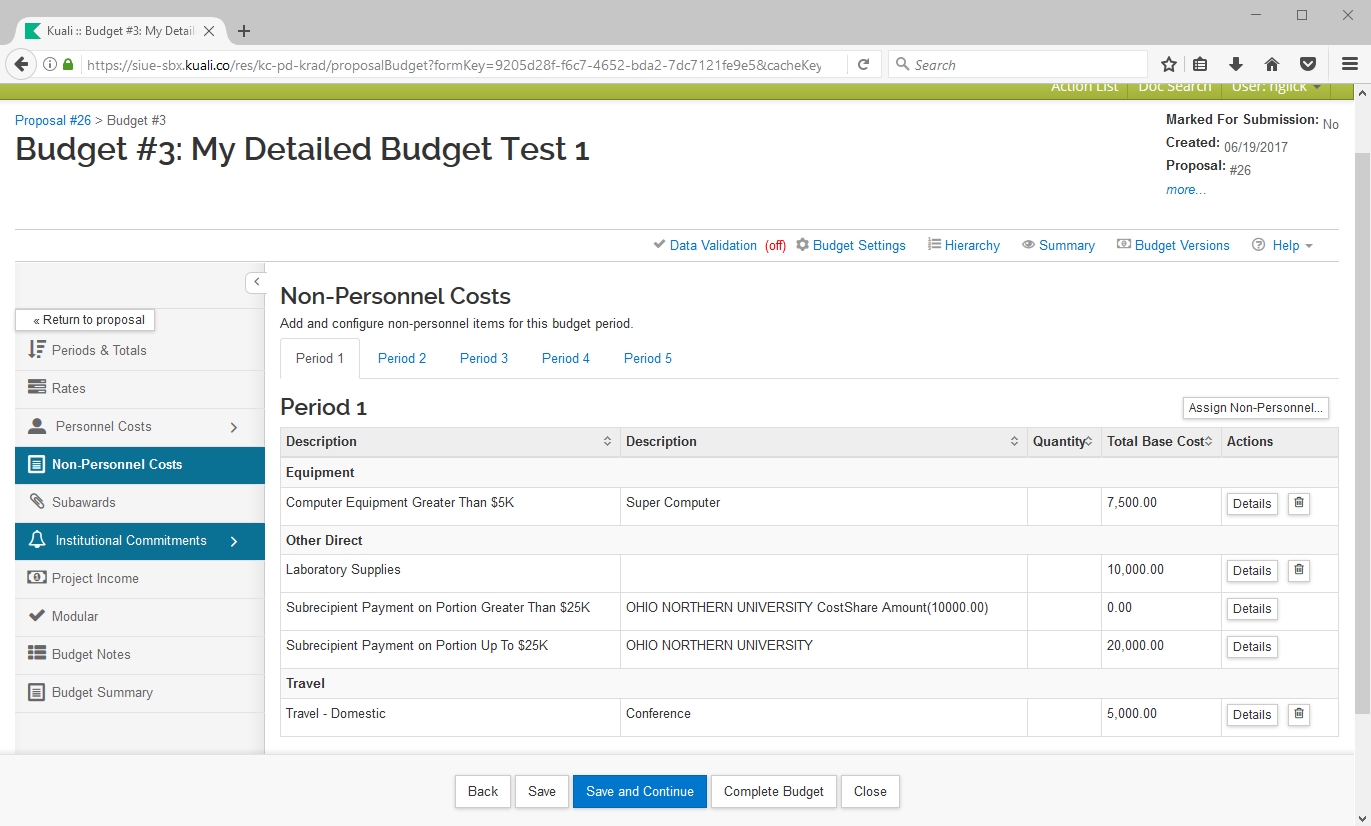The width and height of the screenshot is (1371, 826).
Task: Open Budget Summary in sidebar
Action: (102, 692)
